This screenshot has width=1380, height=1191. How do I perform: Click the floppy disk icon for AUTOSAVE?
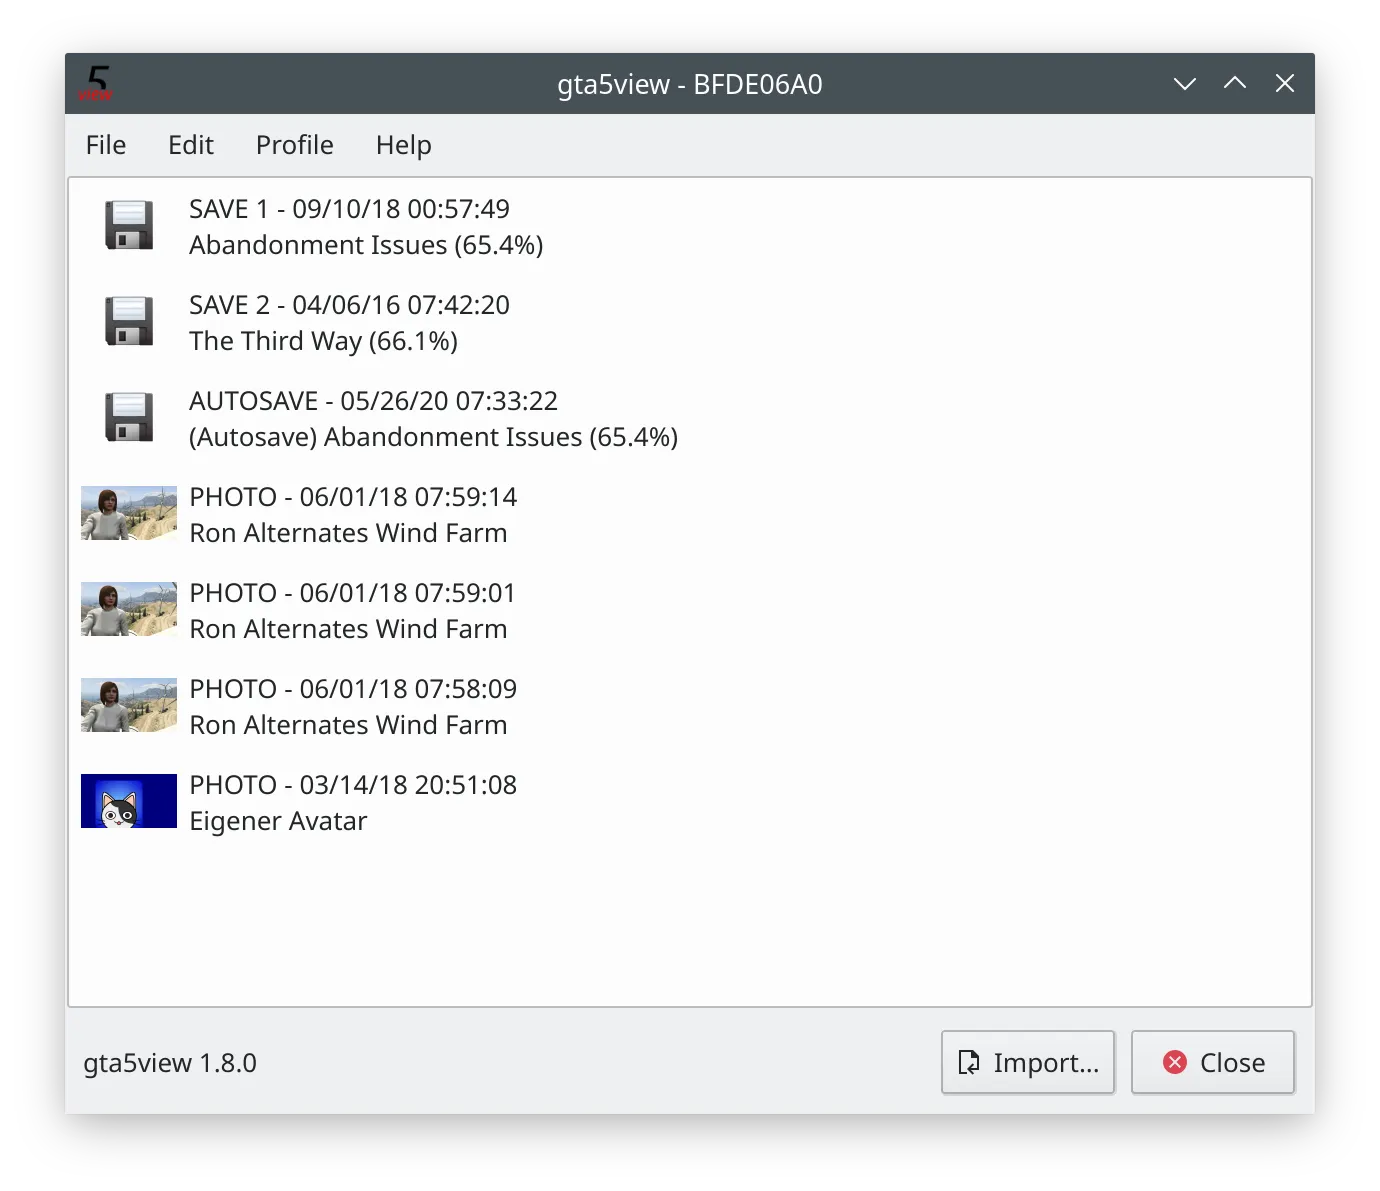(x=129, y=417)
